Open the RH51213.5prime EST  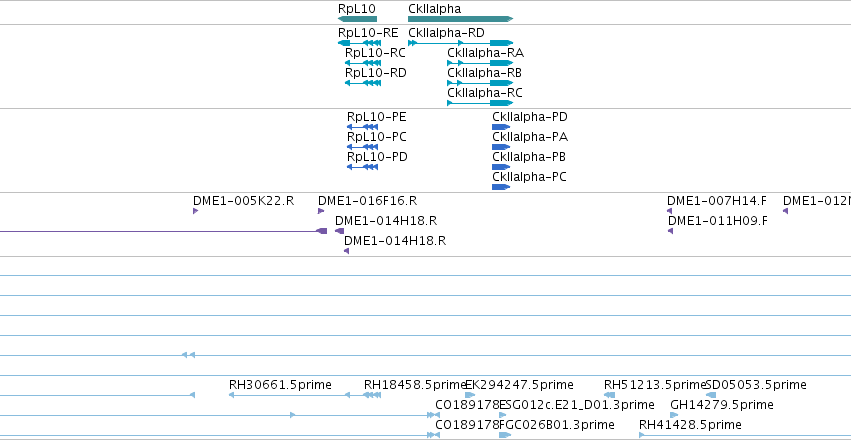pyautogui.click(x=609, y=395)
